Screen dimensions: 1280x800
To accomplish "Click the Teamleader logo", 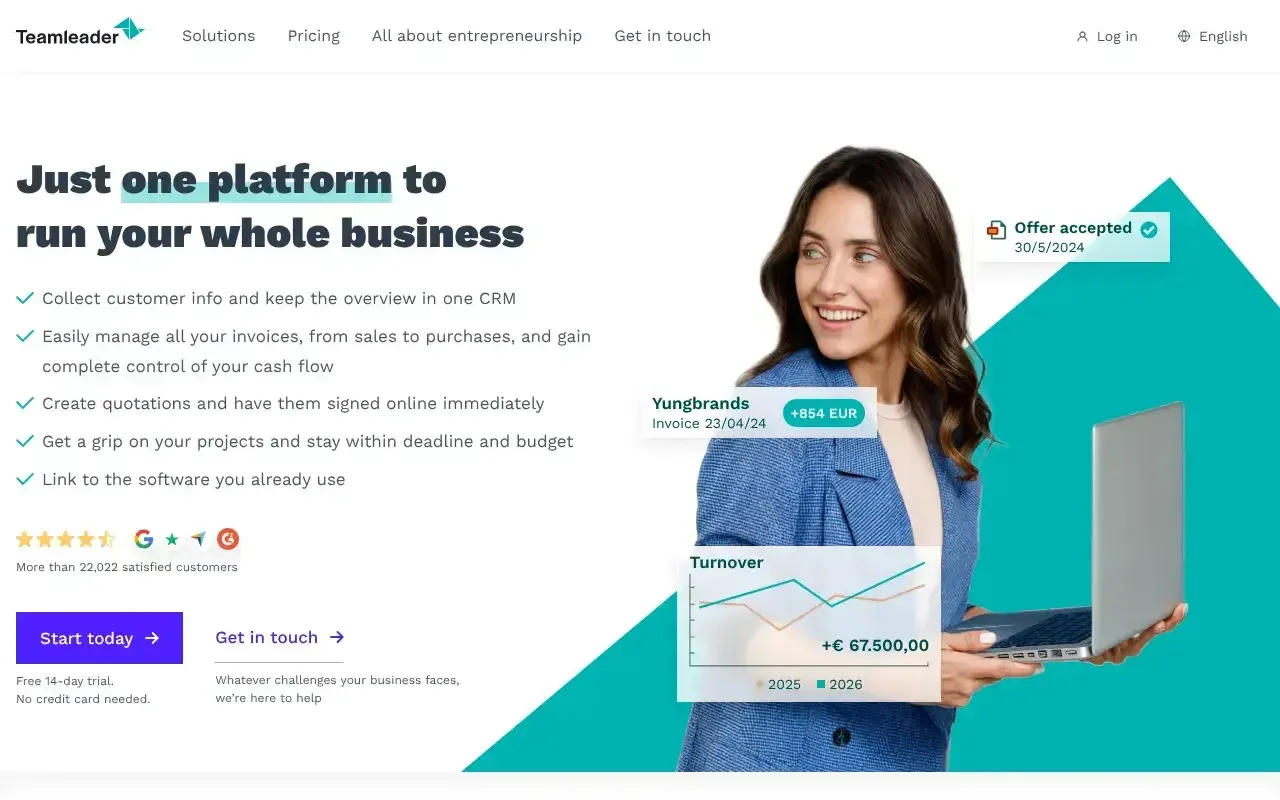I will (80, 32).
